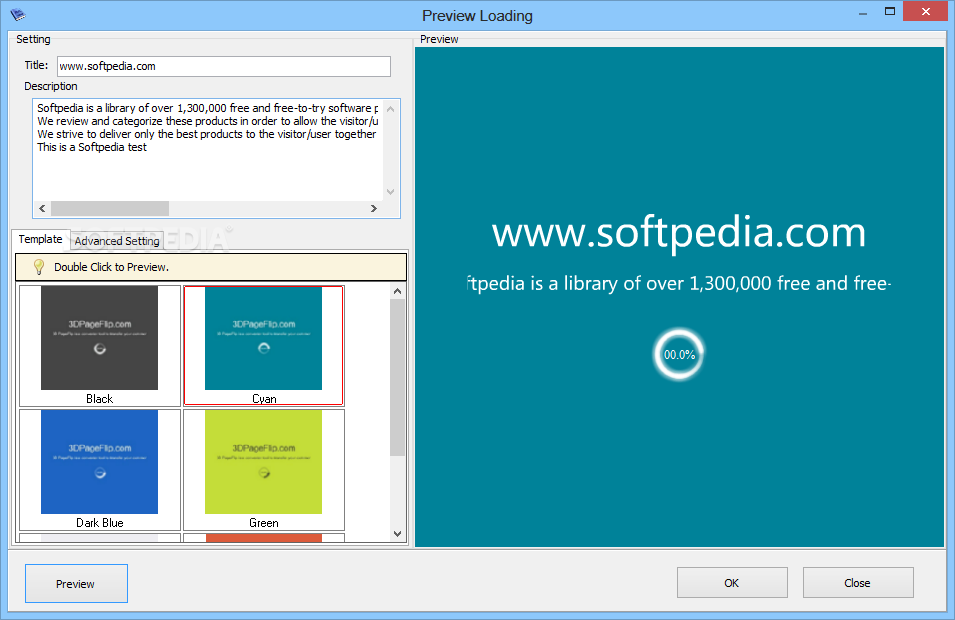Viewport: 955px width, 620px height.
Task: Click the app icon in the title bar
Action: (18, 14)
